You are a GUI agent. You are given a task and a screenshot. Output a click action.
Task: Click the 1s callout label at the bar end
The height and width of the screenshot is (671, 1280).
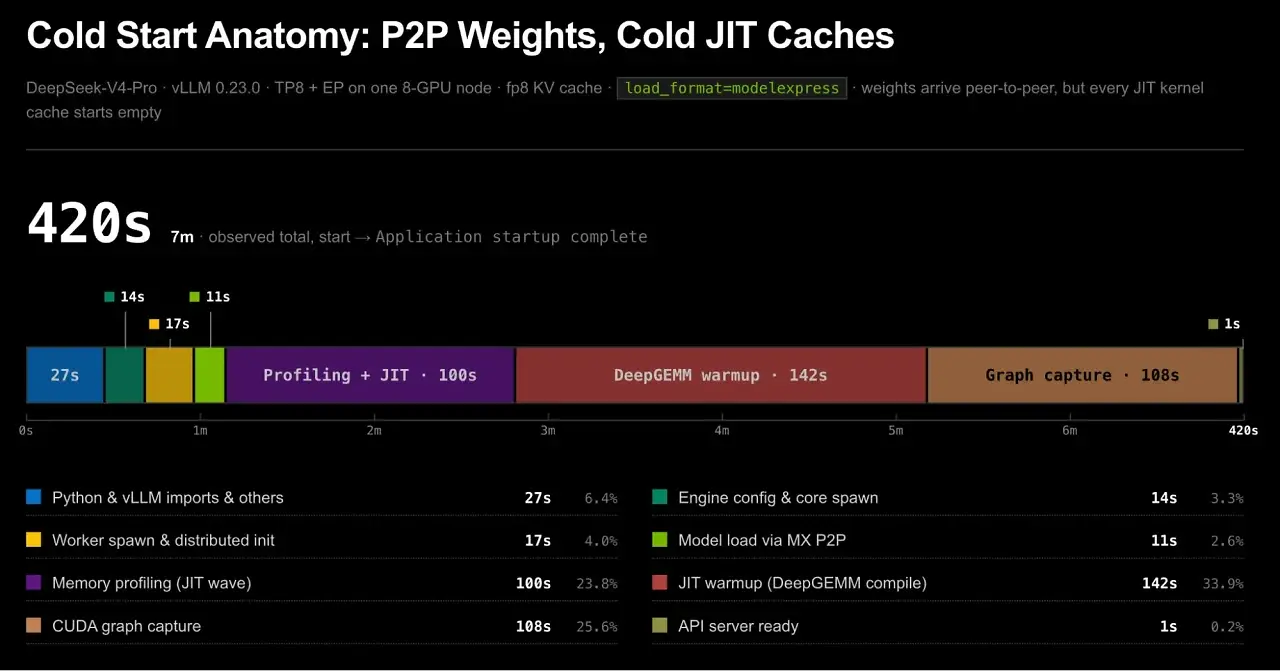coord(1224,324)
